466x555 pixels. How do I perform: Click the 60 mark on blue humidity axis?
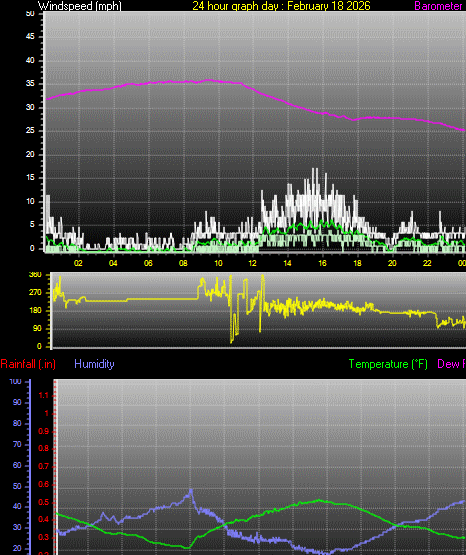[x=17, y=465]
